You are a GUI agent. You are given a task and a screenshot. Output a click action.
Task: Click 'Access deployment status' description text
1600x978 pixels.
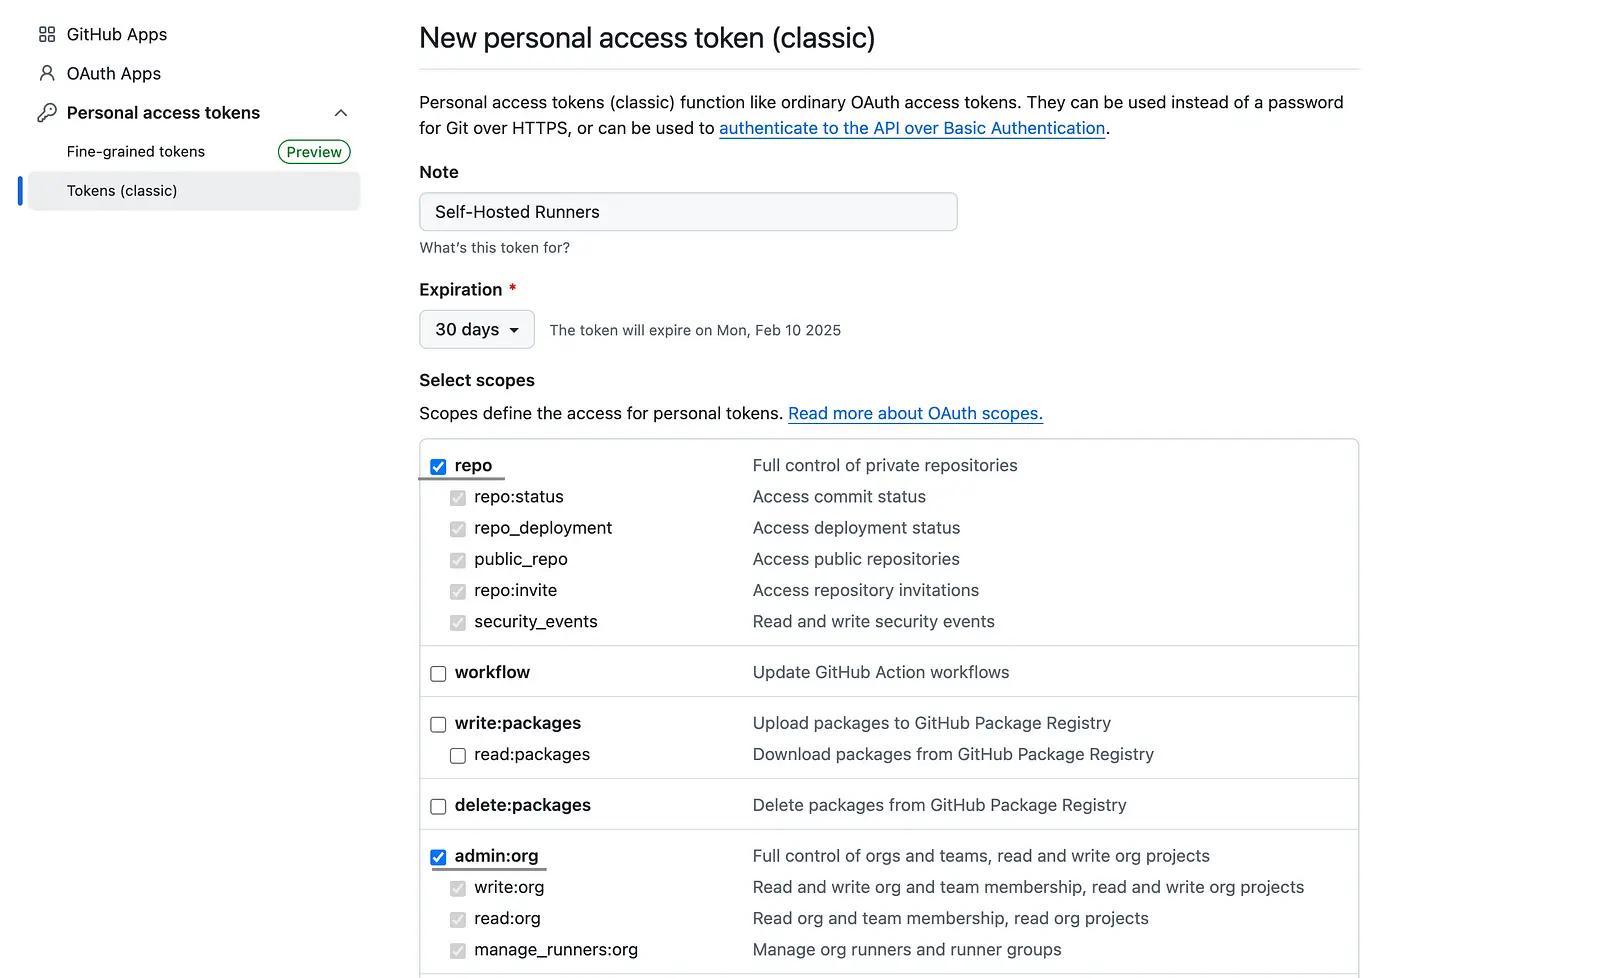pyautogui.click(x=856, y=528)
